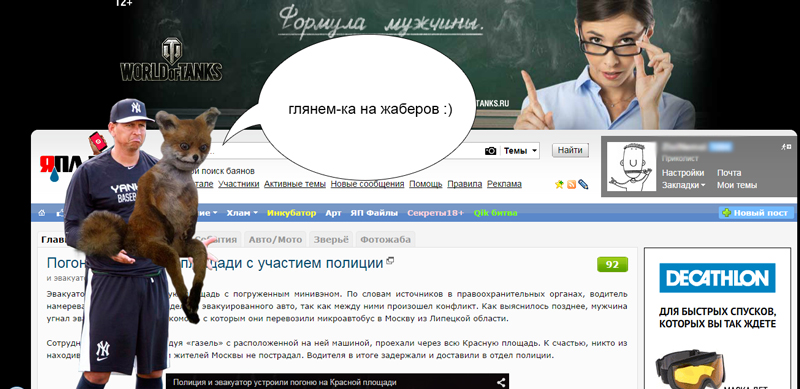Select the home icon in blue navbar
The image size is (800, 389).
pyautogui.click(x=42, y=213)
